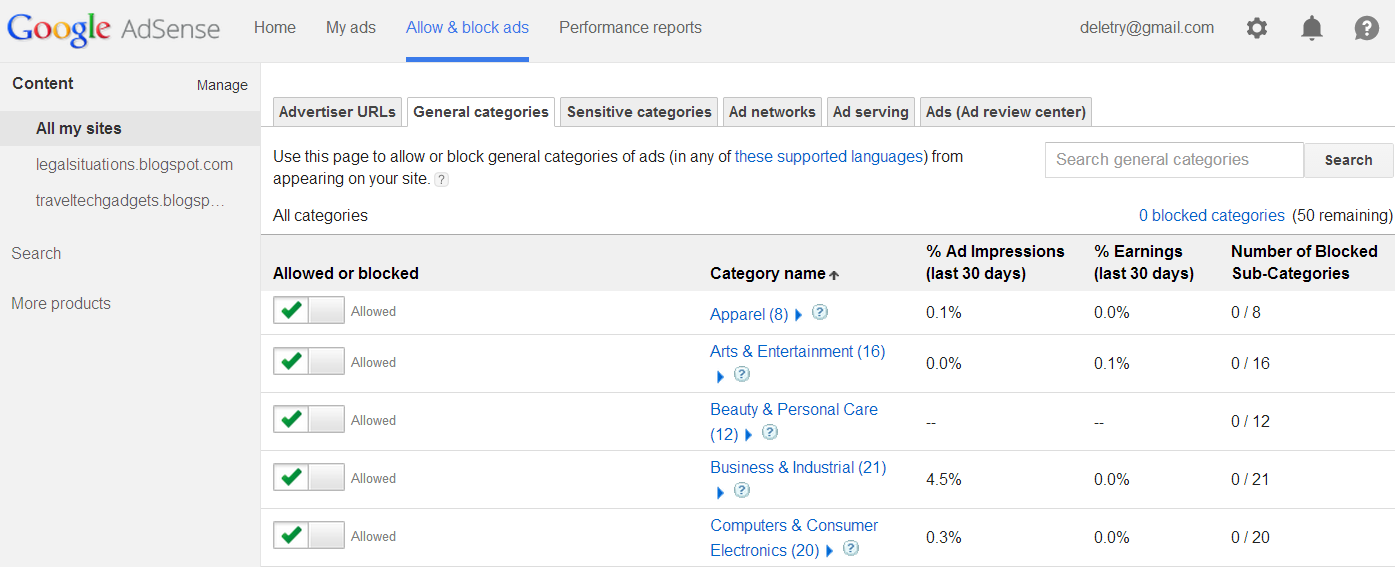The width and height of the screenshot is (1395, 567).
Task: Open the notifications bell icon
Action: click(x=1312, y=28)
